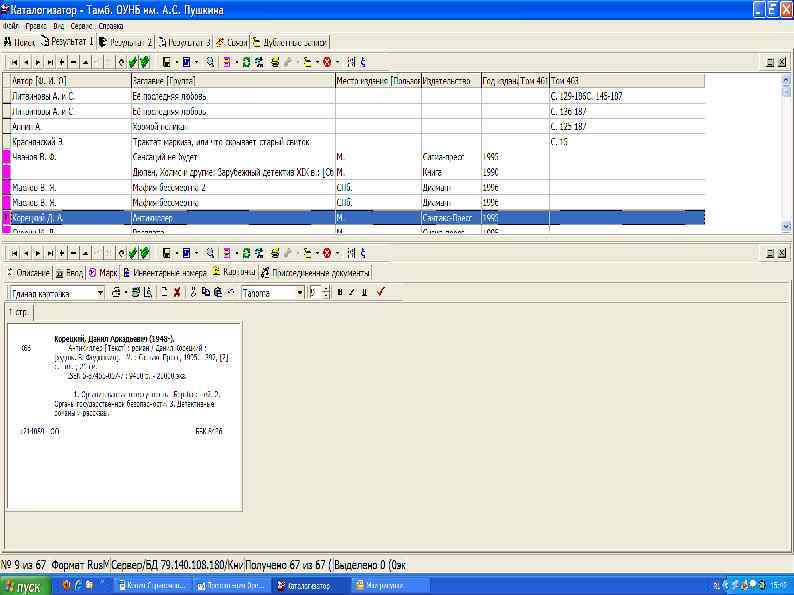This screenshot has width=794, height=595.
Task: Click the blue document icon in results toolbar
Action: pyautogui.click(x=186, y=62)
